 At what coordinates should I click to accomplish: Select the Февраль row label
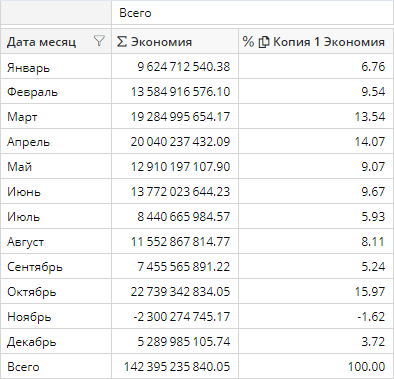[32, 92]
